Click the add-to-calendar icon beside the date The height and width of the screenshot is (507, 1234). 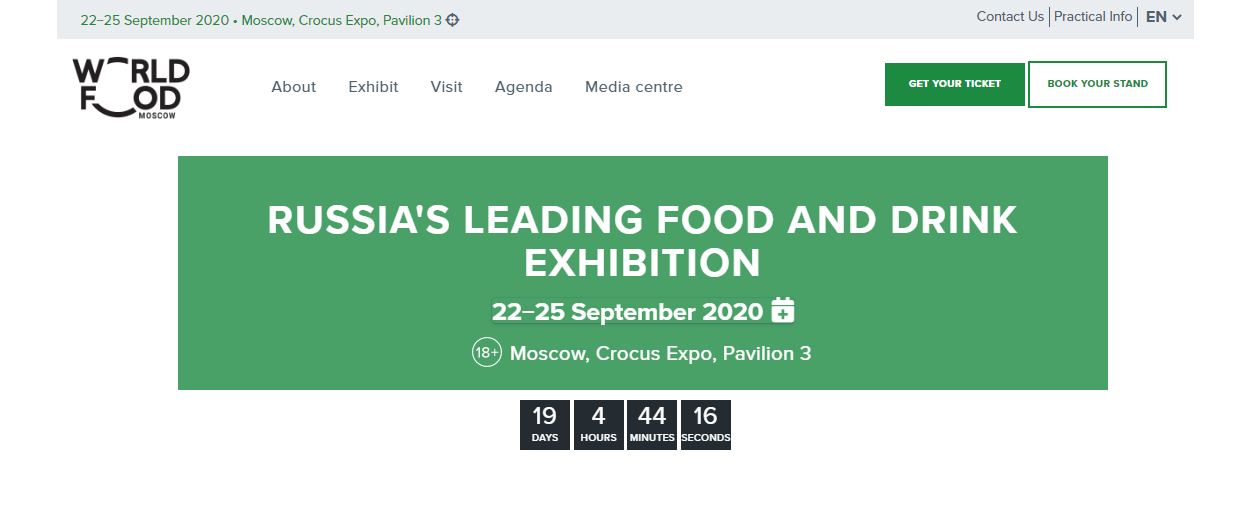coord(783,311)
